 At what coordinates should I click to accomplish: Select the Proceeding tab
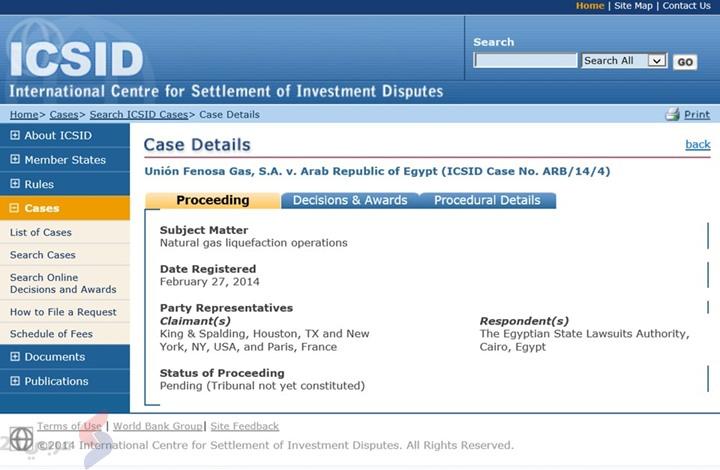coord(212,200)
